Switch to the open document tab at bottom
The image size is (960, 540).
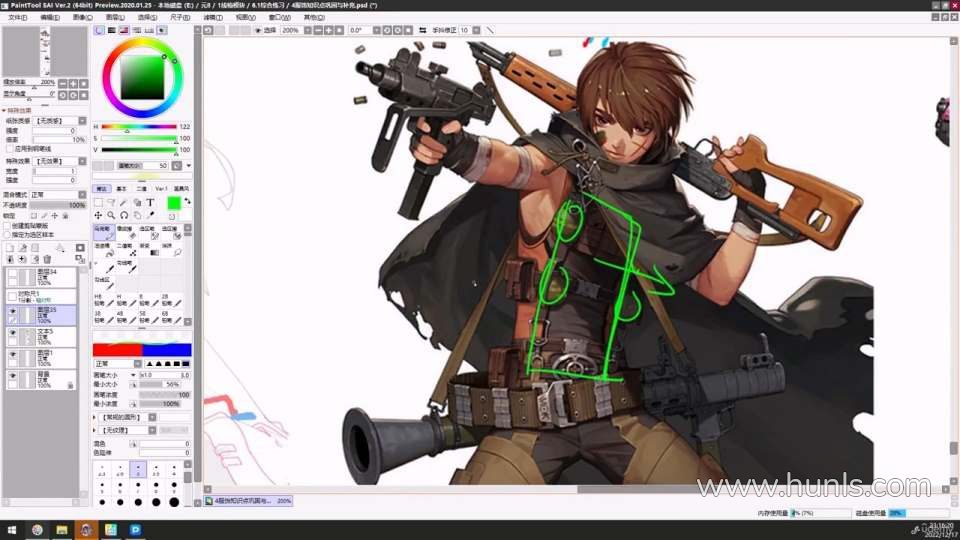248,501
